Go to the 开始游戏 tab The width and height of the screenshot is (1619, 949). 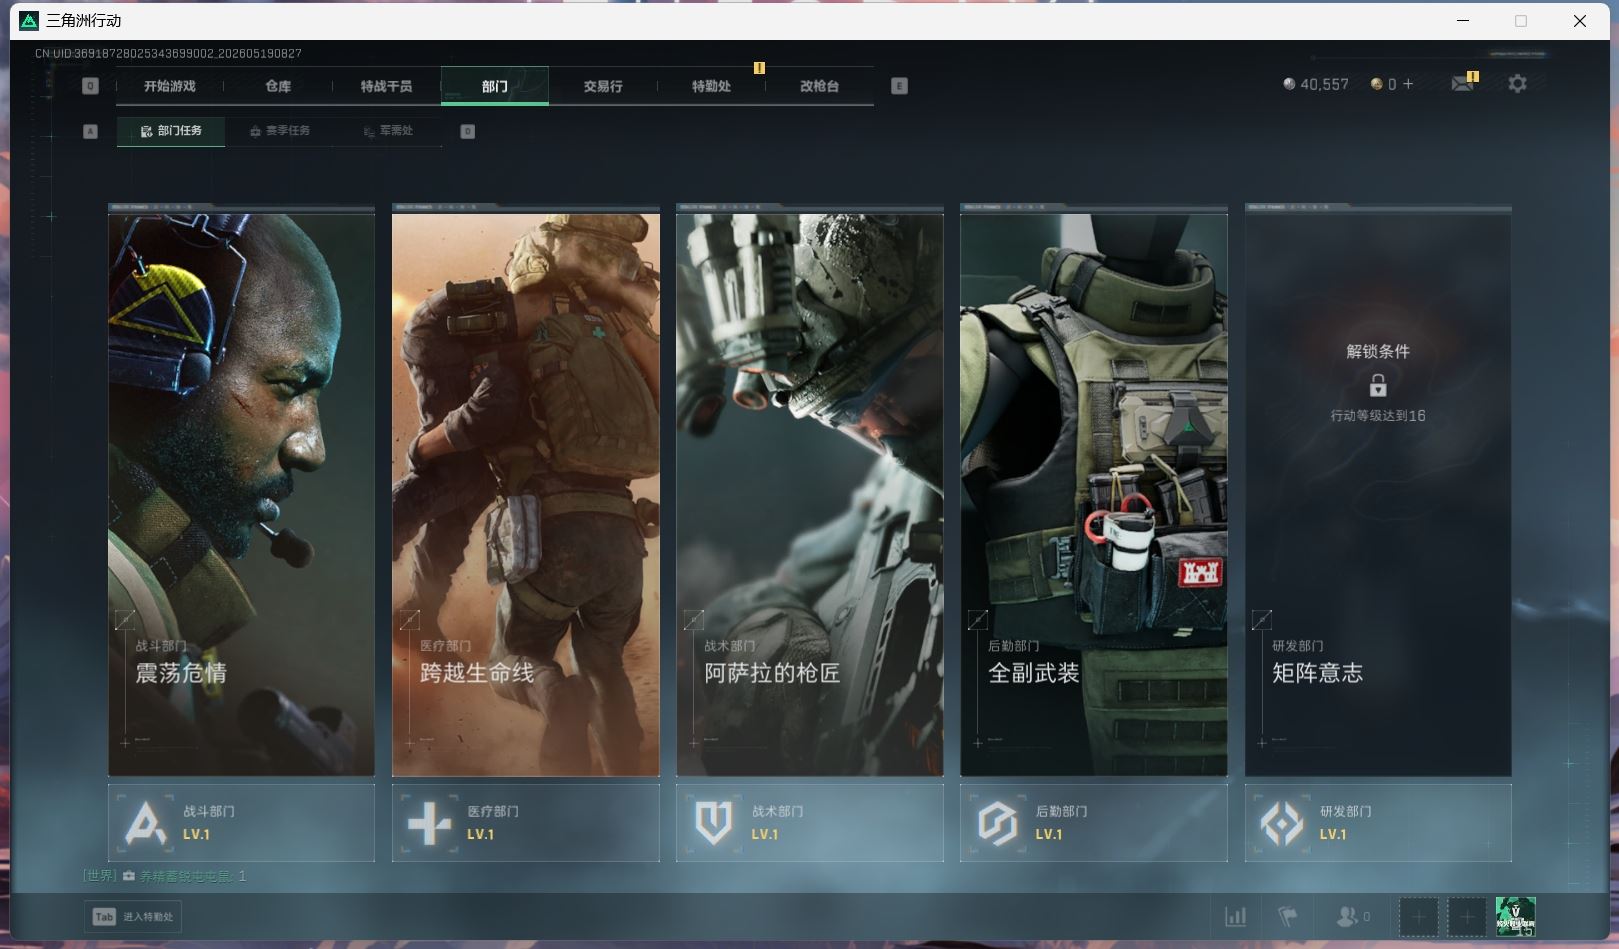[170, 86]
